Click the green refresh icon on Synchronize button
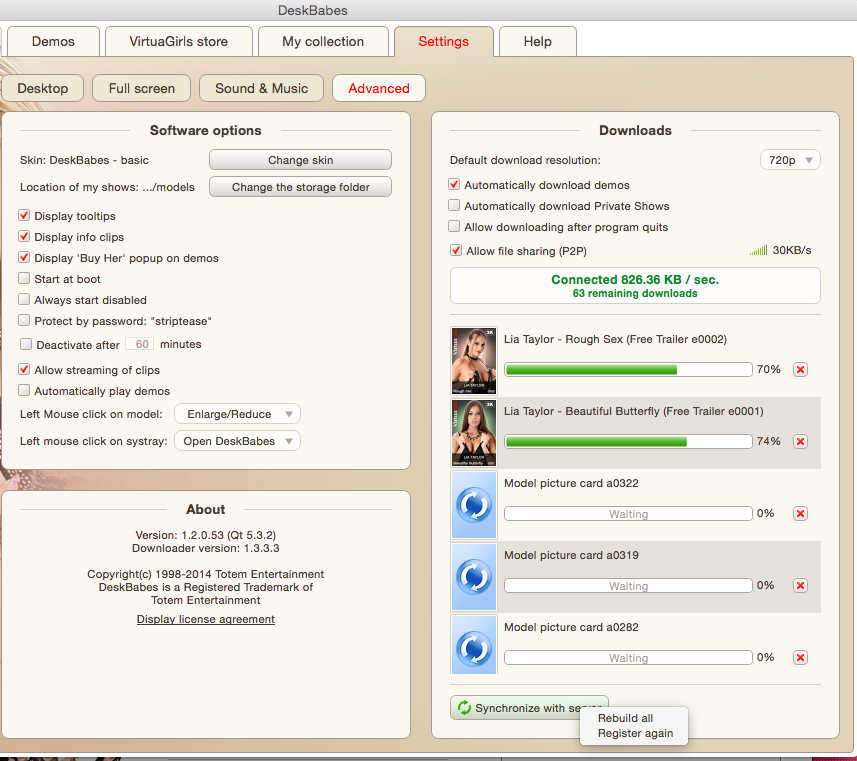Image resolution: width=857 pixels, height=761 pixels. (464, 708)
